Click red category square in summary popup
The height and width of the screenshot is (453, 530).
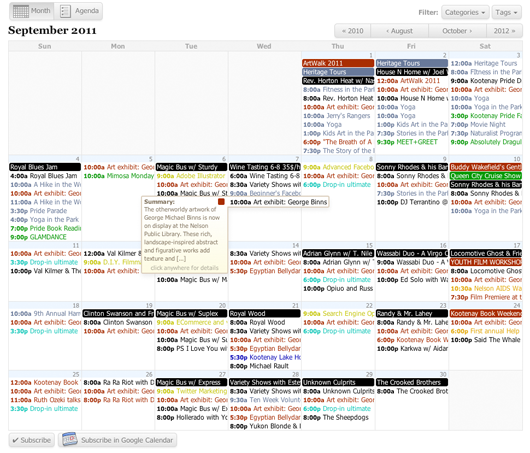click(221, 202)
